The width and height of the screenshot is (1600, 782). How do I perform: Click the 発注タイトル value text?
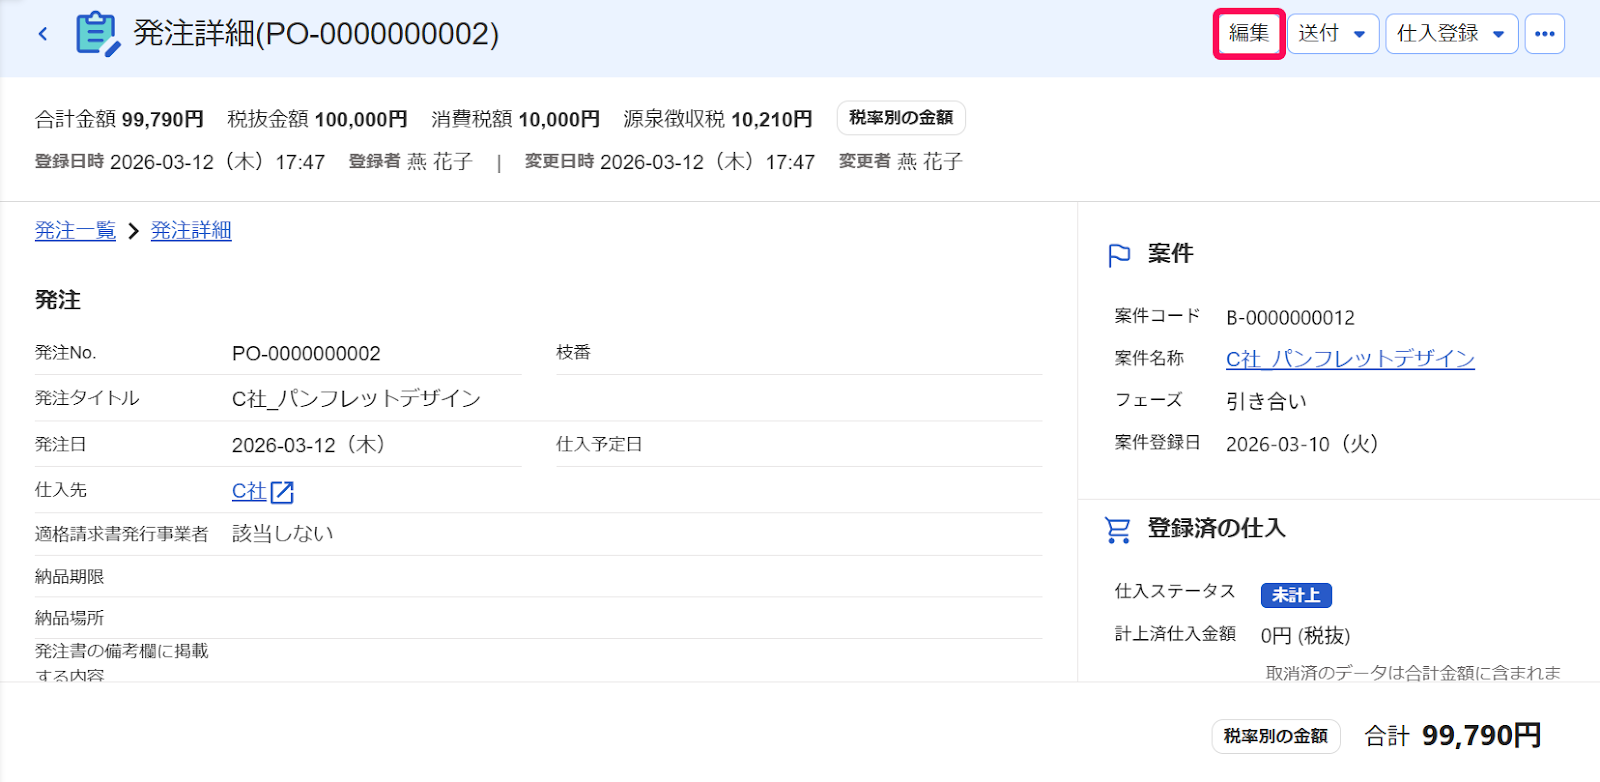(x=356, y=399)
